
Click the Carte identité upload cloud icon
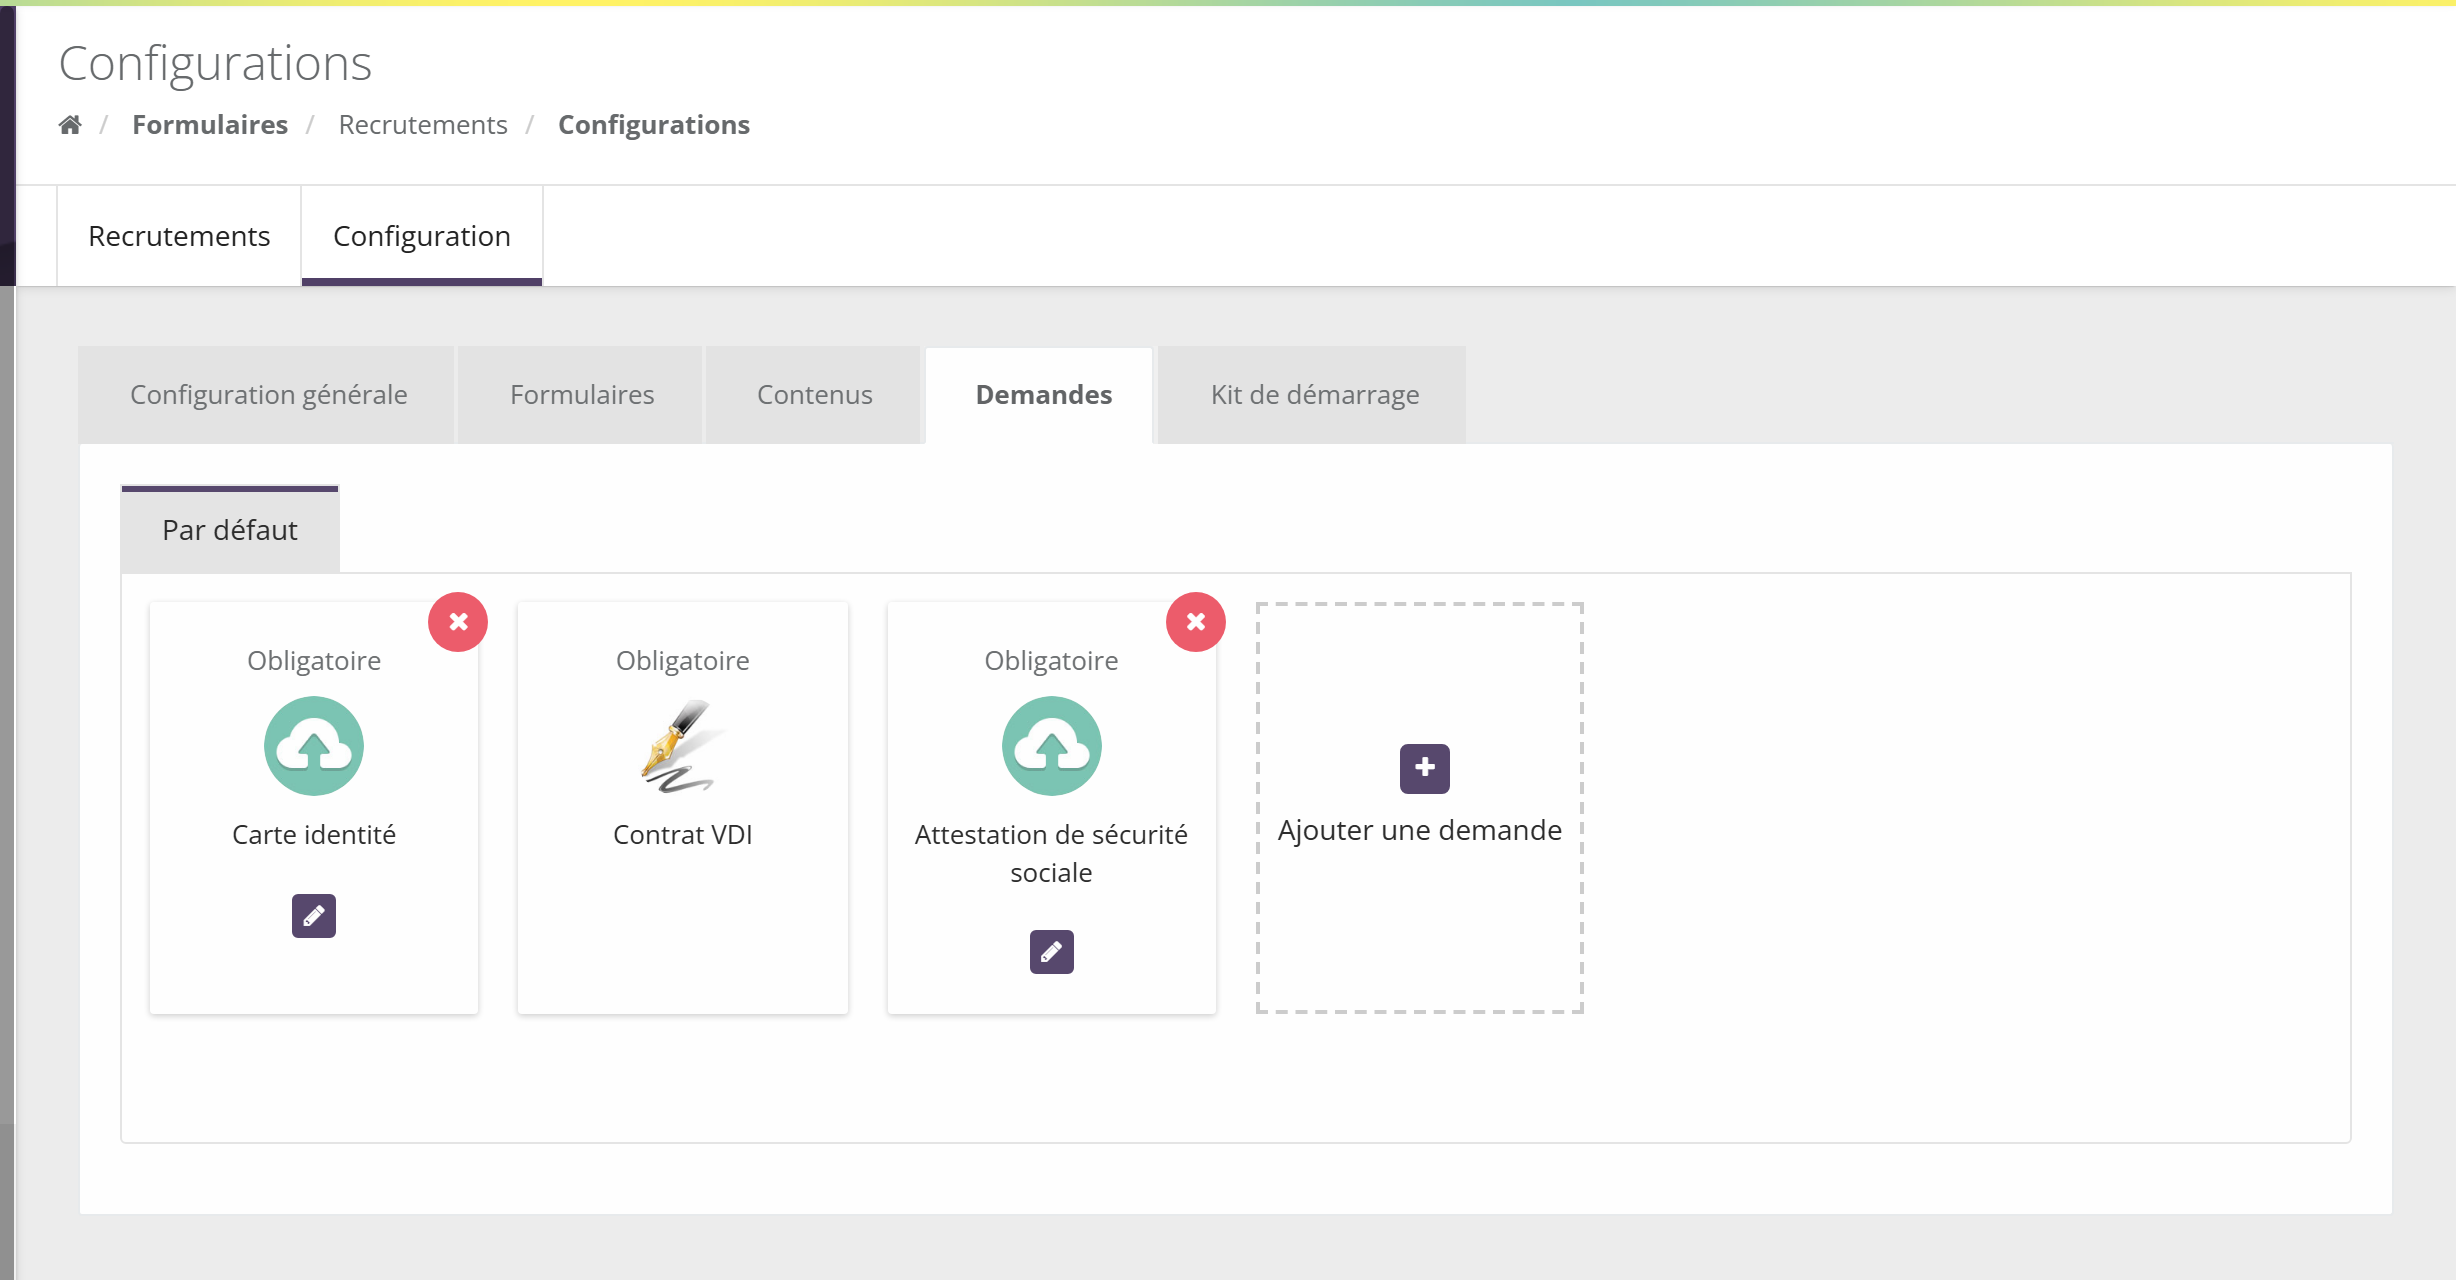coord(314,746)
